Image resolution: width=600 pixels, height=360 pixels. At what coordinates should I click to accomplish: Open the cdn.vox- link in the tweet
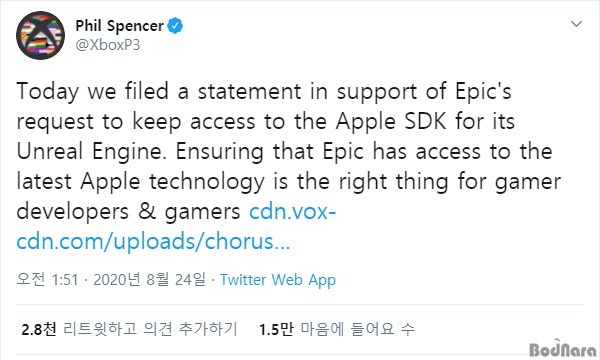tap(292, 212)
